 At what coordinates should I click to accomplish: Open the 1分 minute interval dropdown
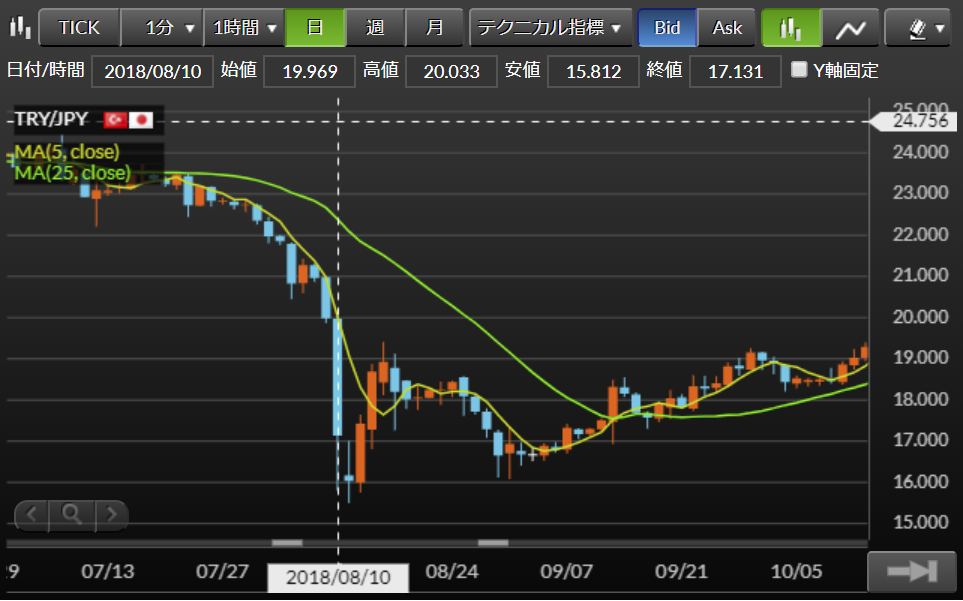[162, 28]
